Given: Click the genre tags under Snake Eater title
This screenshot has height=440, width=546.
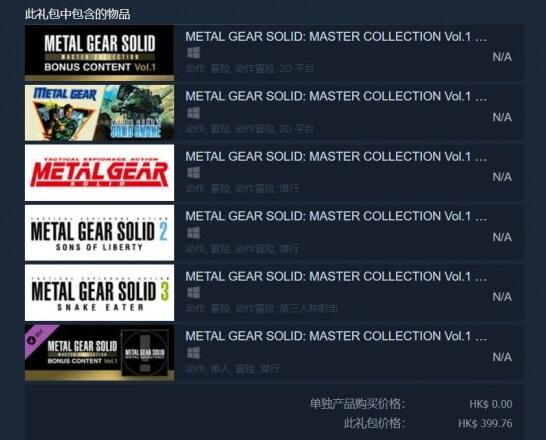Looking at the screenshot, I should click(x=261, y=308).
